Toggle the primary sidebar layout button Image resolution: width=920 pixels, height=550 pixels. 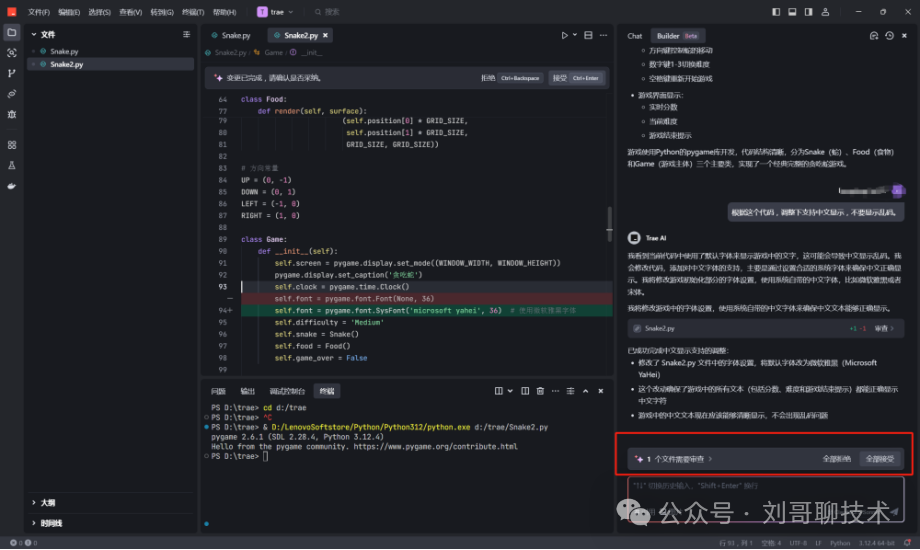point(776,12)
